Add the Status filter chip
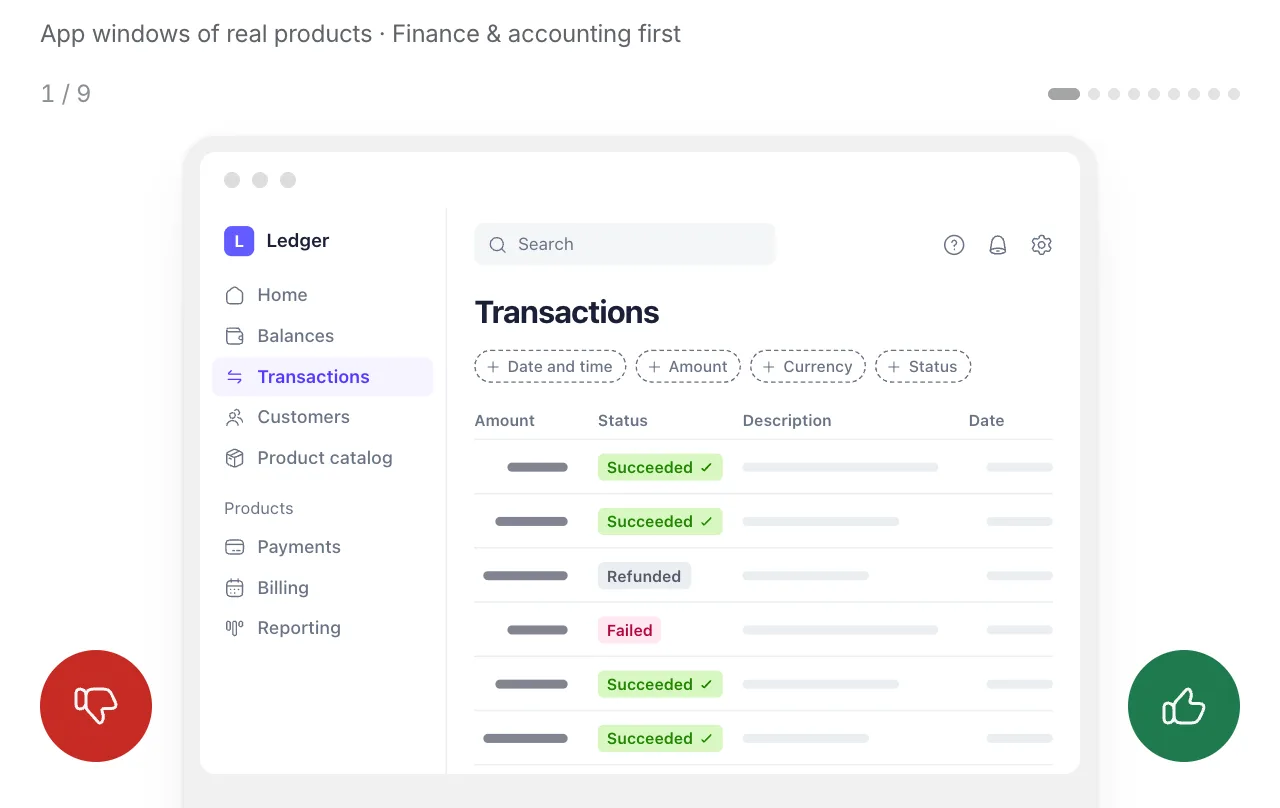The image size is (1280, 808). [923, 367]
